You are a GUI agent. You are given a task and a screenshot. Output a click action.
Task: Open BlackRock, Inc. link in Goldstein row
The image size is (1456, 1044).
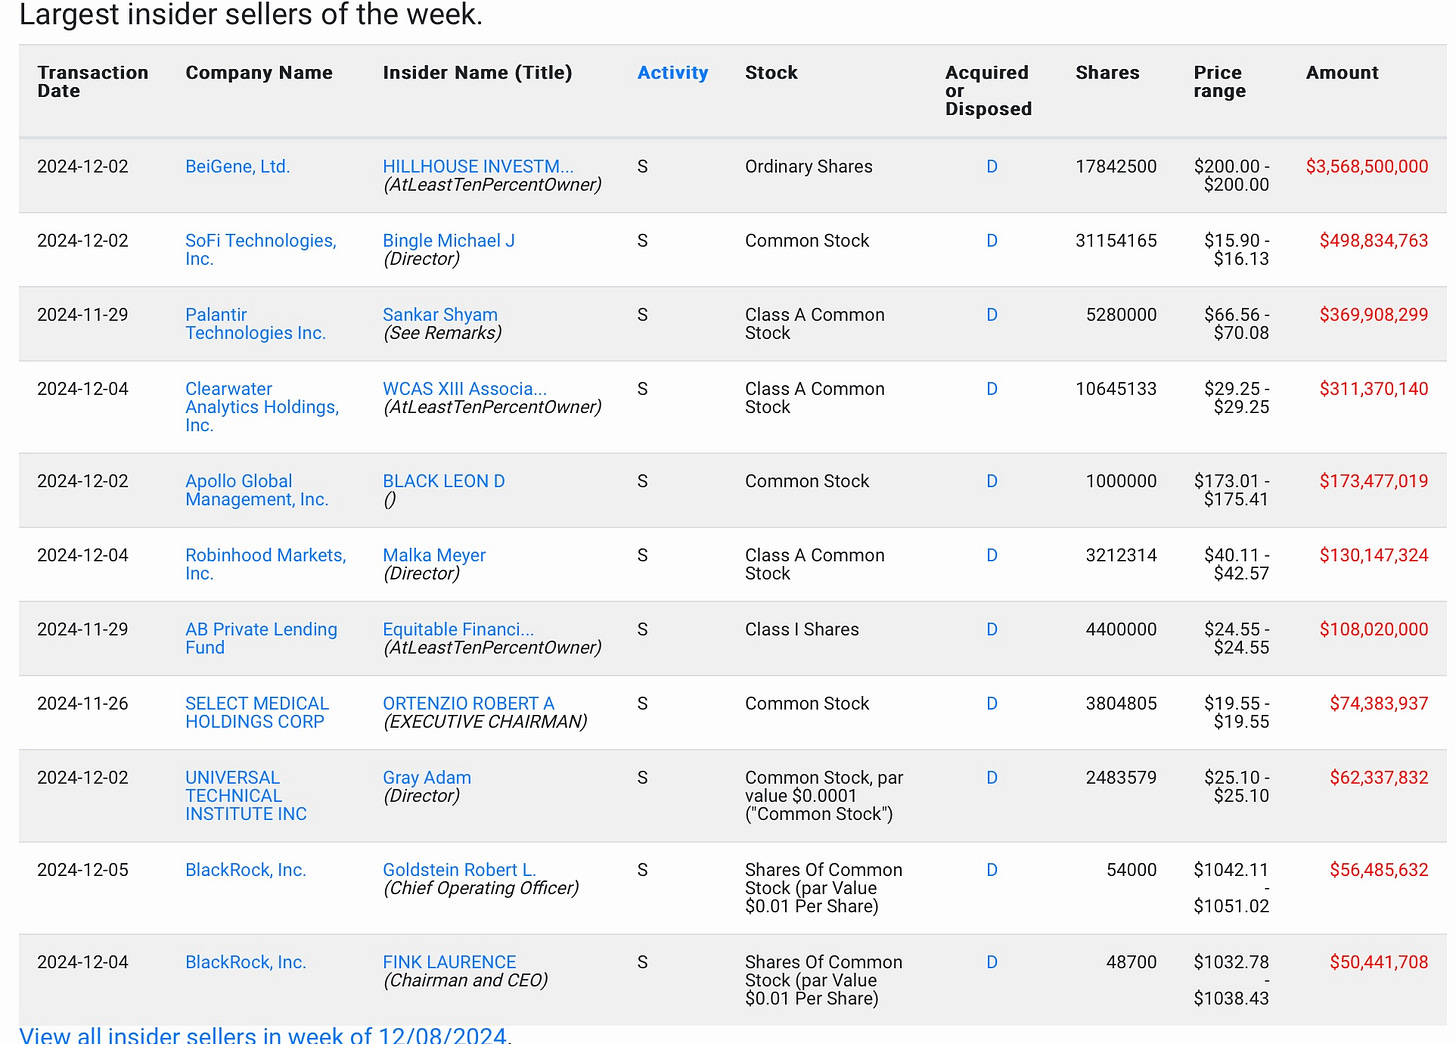tap(245, 870)
